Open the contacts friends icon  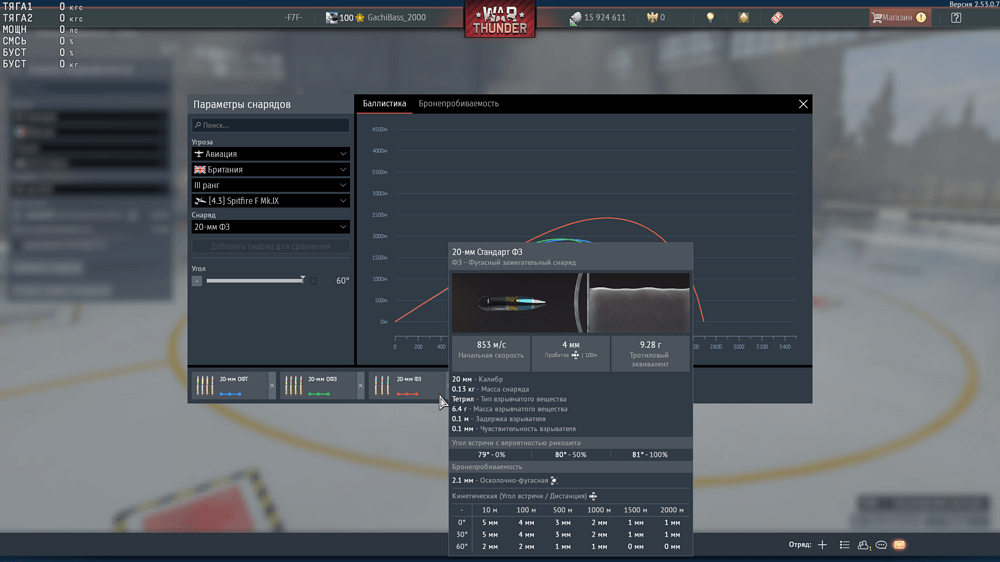tap(863, 545)
